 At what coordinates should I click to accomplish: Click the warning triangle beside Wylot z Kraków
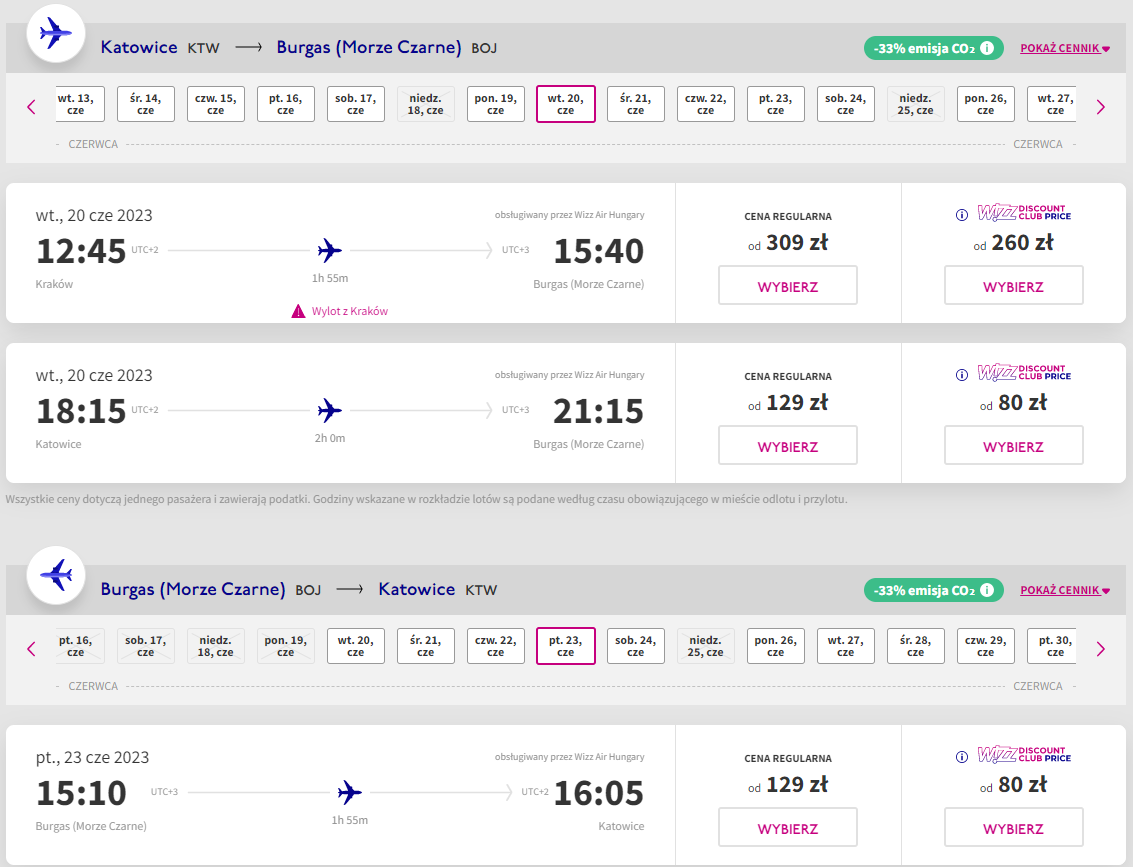(x=298, y=311)
